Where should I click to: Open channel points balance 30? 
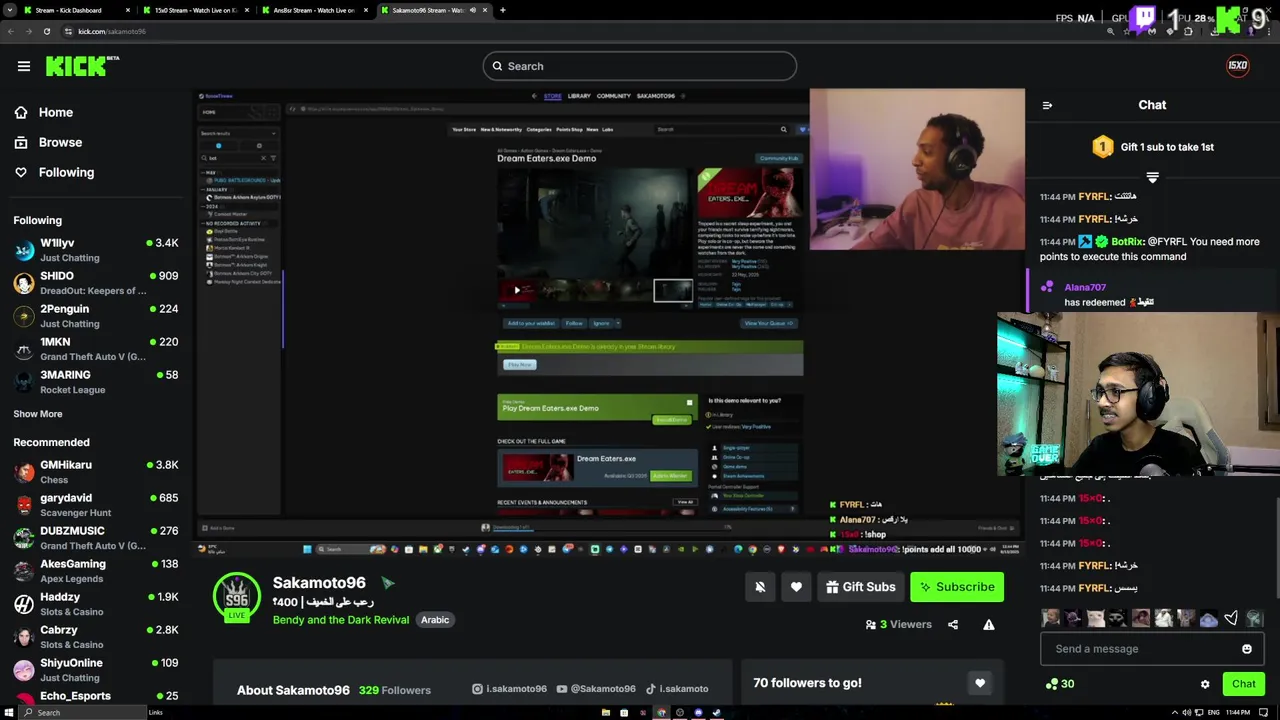(1060, 684)
